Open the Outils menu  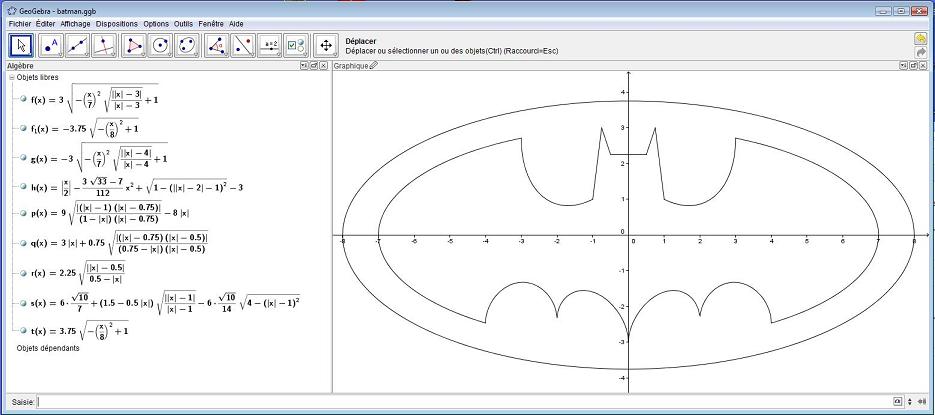(183, 22)
